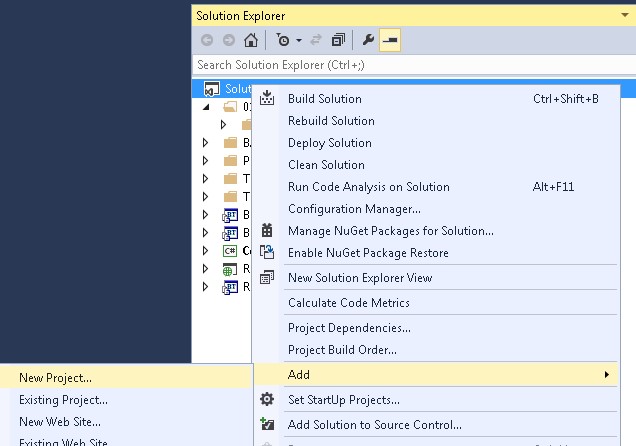Choose Clean Solution menu entry
This screenshot has height=446, width=636.
tap(326, 165)
